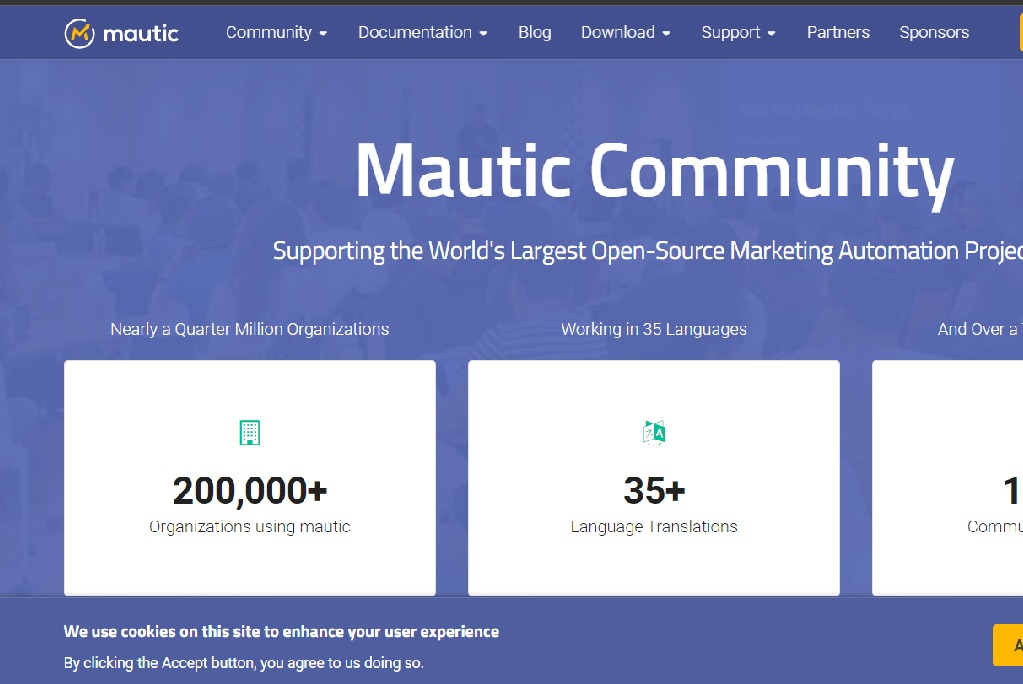The height and width of the screenshot is (684, 1023).
Task: Open the Download dropdown menu
Action: [x=626, y=32]
